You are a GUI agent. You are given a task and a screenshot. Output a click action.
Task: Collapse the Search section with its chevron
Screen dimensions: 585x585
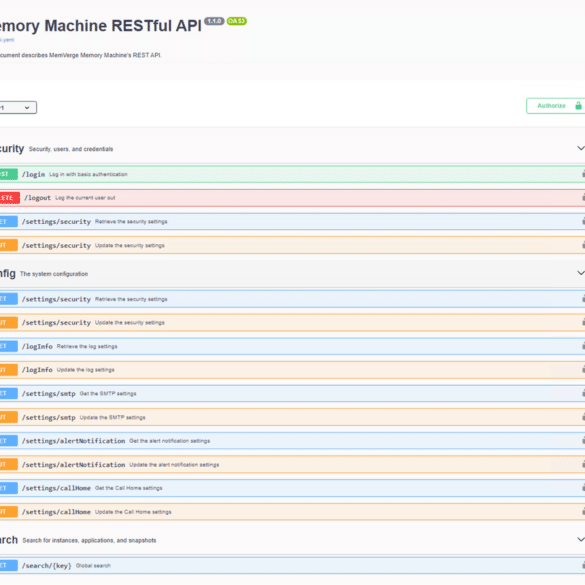tap(581, 539)
